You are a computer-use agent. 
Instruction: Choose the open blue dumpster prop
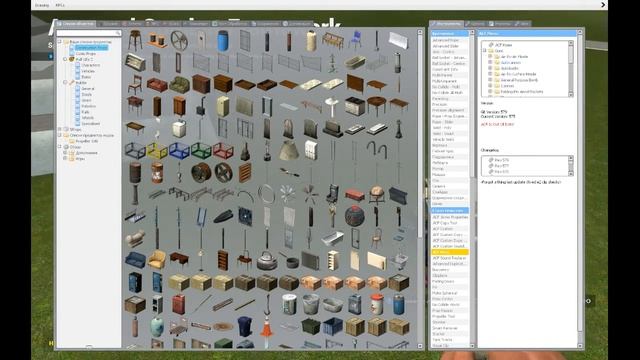pyautogui.click(x=333, y=327)
